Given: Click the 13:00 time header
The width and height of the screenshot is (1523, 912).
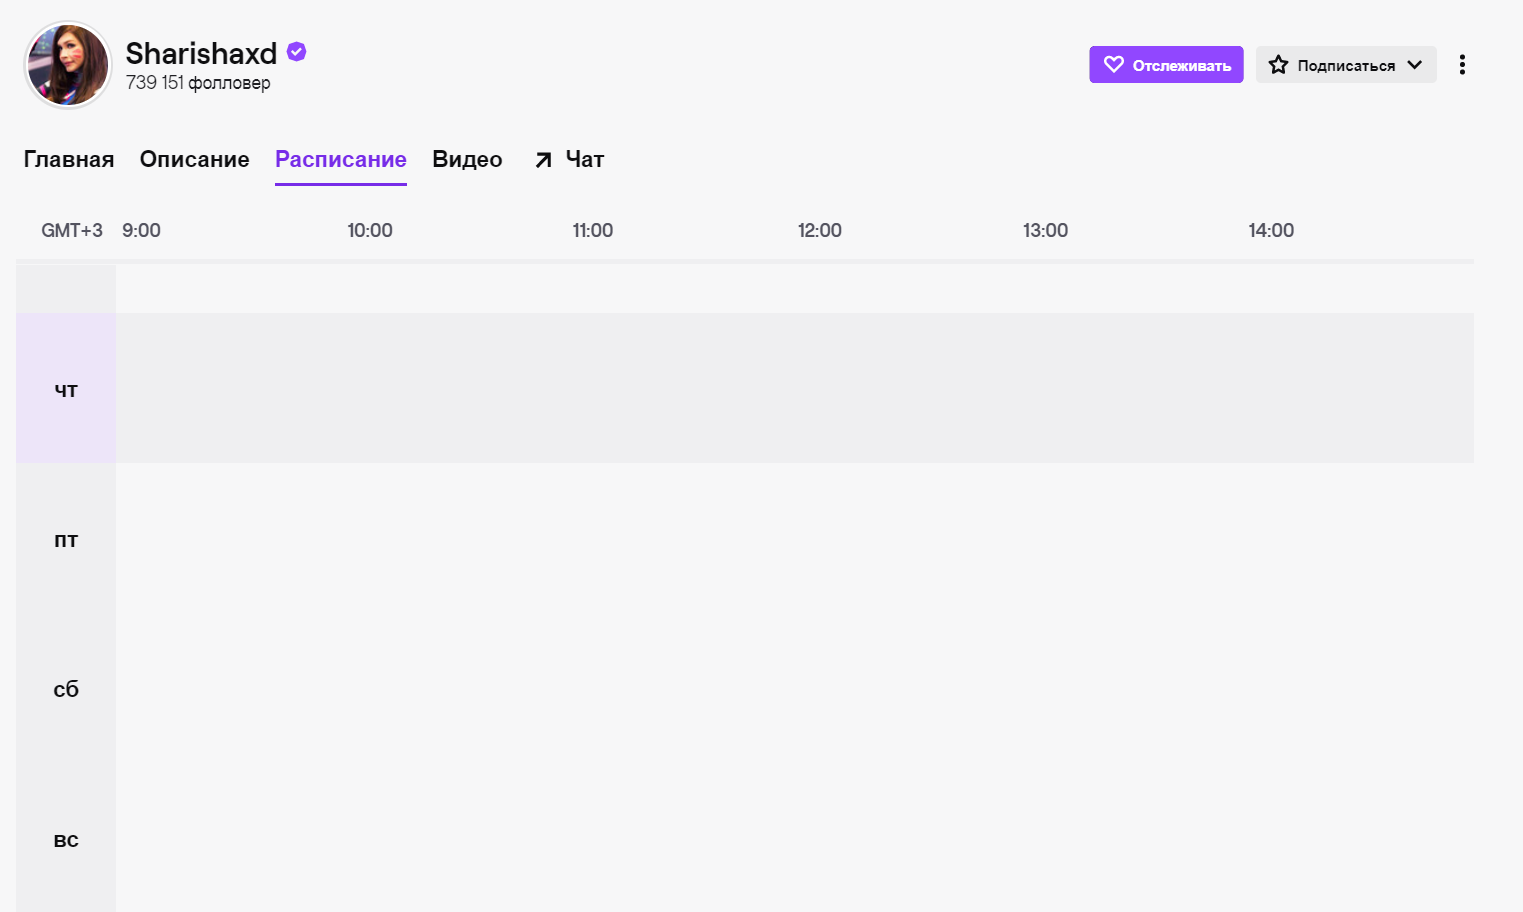Looking at the screenshot, I should [x=1045, y=231].
